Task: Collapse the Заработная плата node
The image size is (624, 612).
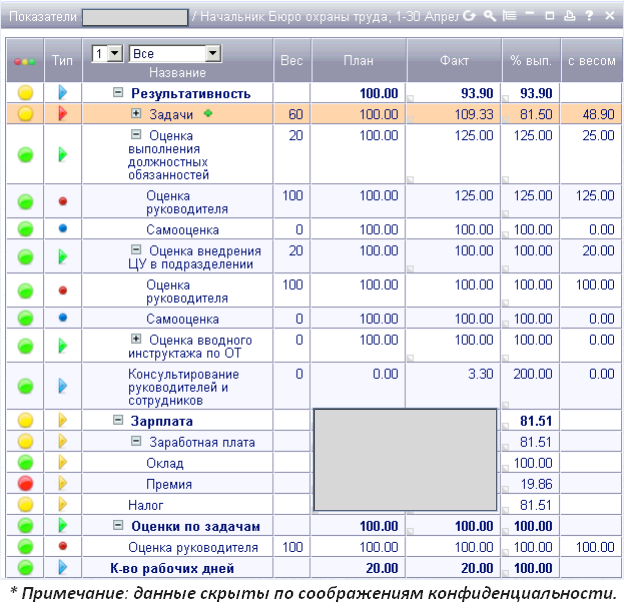Action: pyautogui.click(x=136, y=441)
